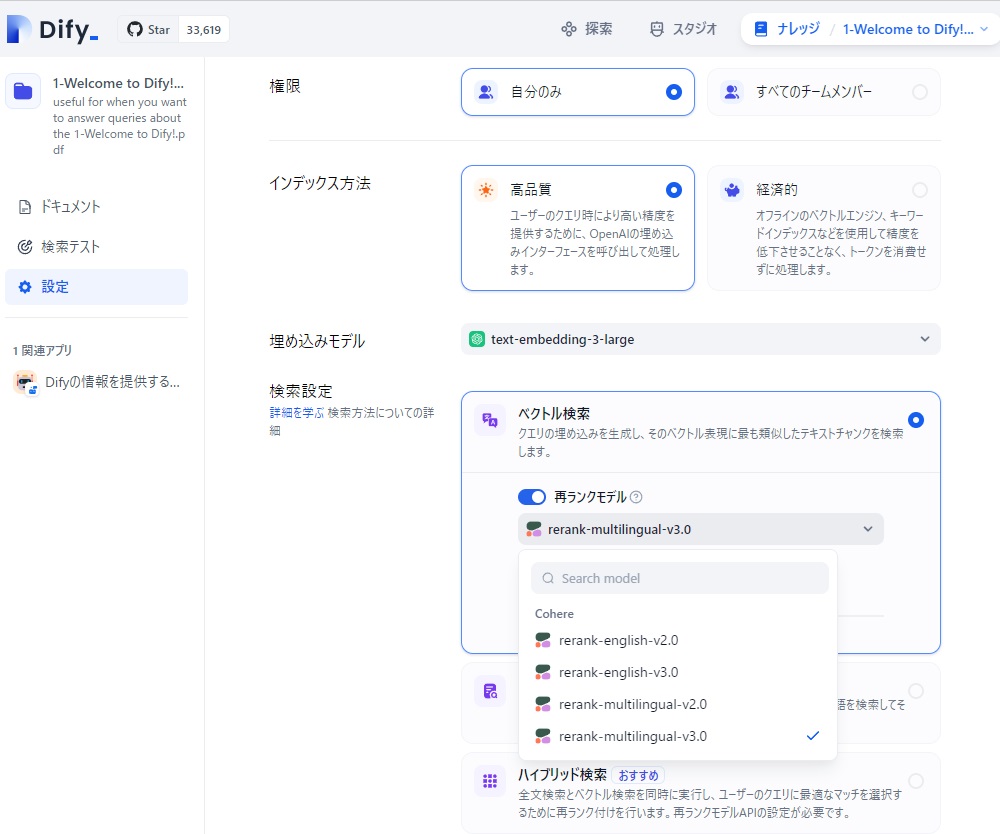Choose rerank-multilingual-v3.0 from the list
This screenshot has height=834, width=1000.
click(x=678, y=736)
